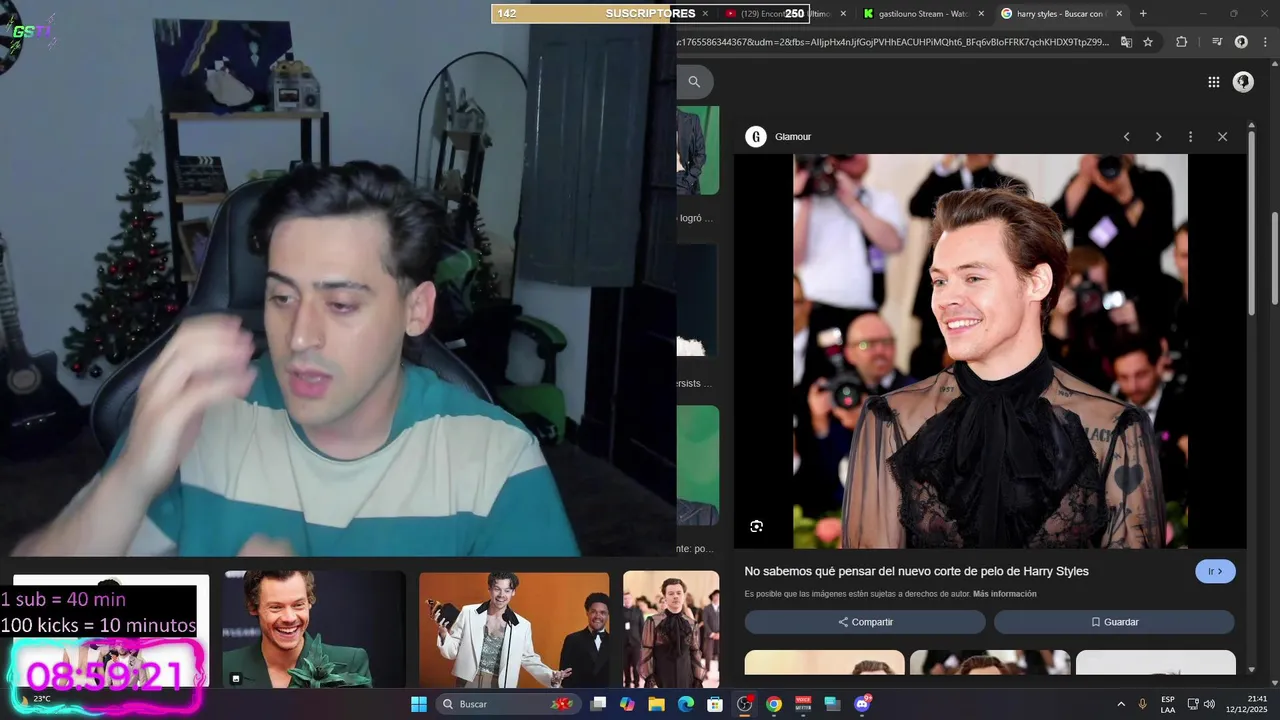Image resolution: width=1280 pixels, height=720 pixels.
Task: Close the harry styles search tab
Action: 1119,13
